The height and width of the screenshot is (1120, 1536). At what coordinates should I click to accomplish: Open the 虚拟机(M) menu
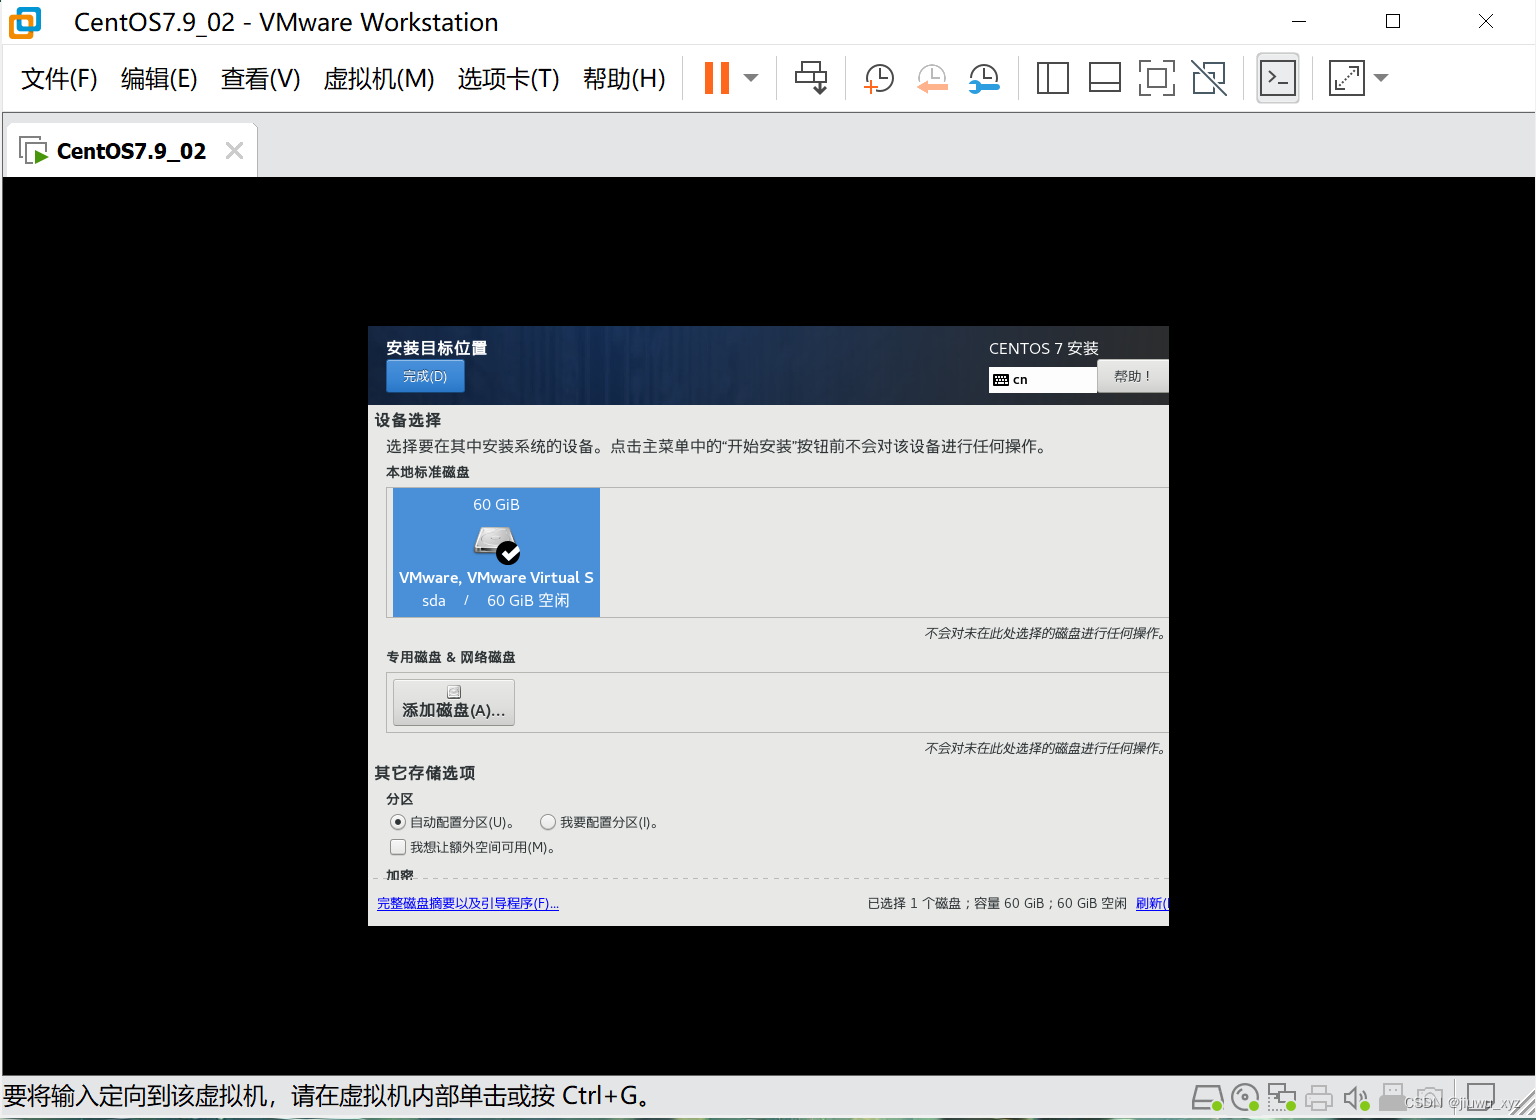379,79
